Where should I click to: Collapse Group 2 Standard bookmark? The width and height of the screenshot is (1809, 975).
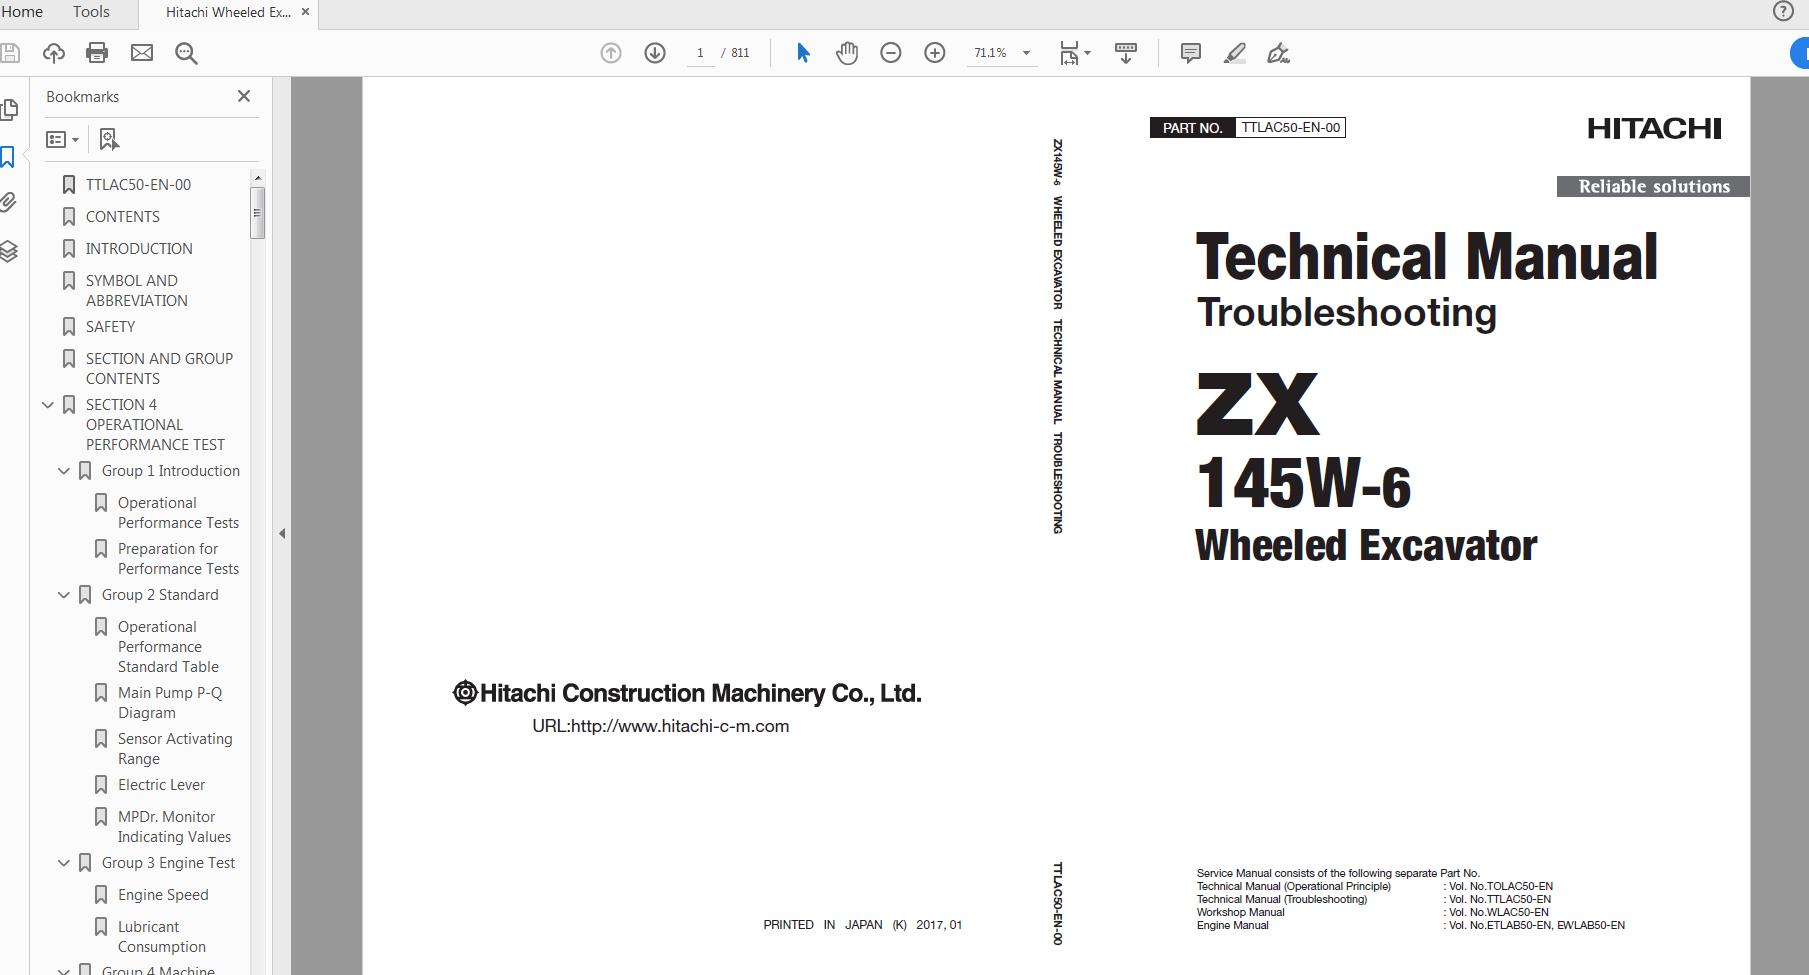[64, 595]
